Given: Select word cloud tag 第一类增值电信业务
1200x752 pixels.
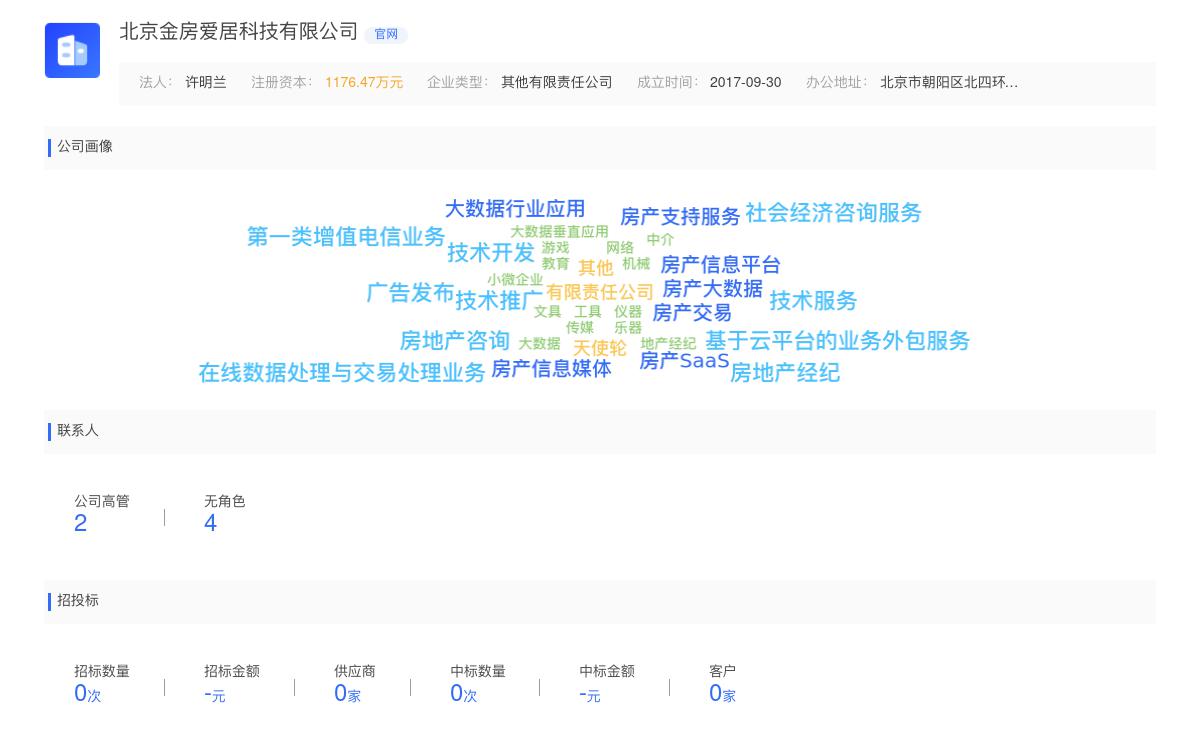Looking at the screenshot, I should pyautogui.click(x=346, y=237).
